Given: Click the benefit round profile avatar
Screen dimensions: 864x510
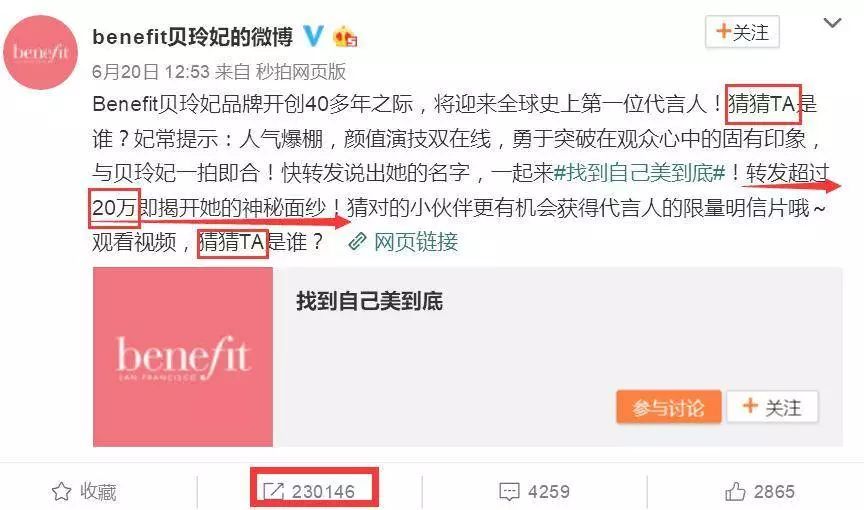Looking at the screenshot, I should (40, 52).
